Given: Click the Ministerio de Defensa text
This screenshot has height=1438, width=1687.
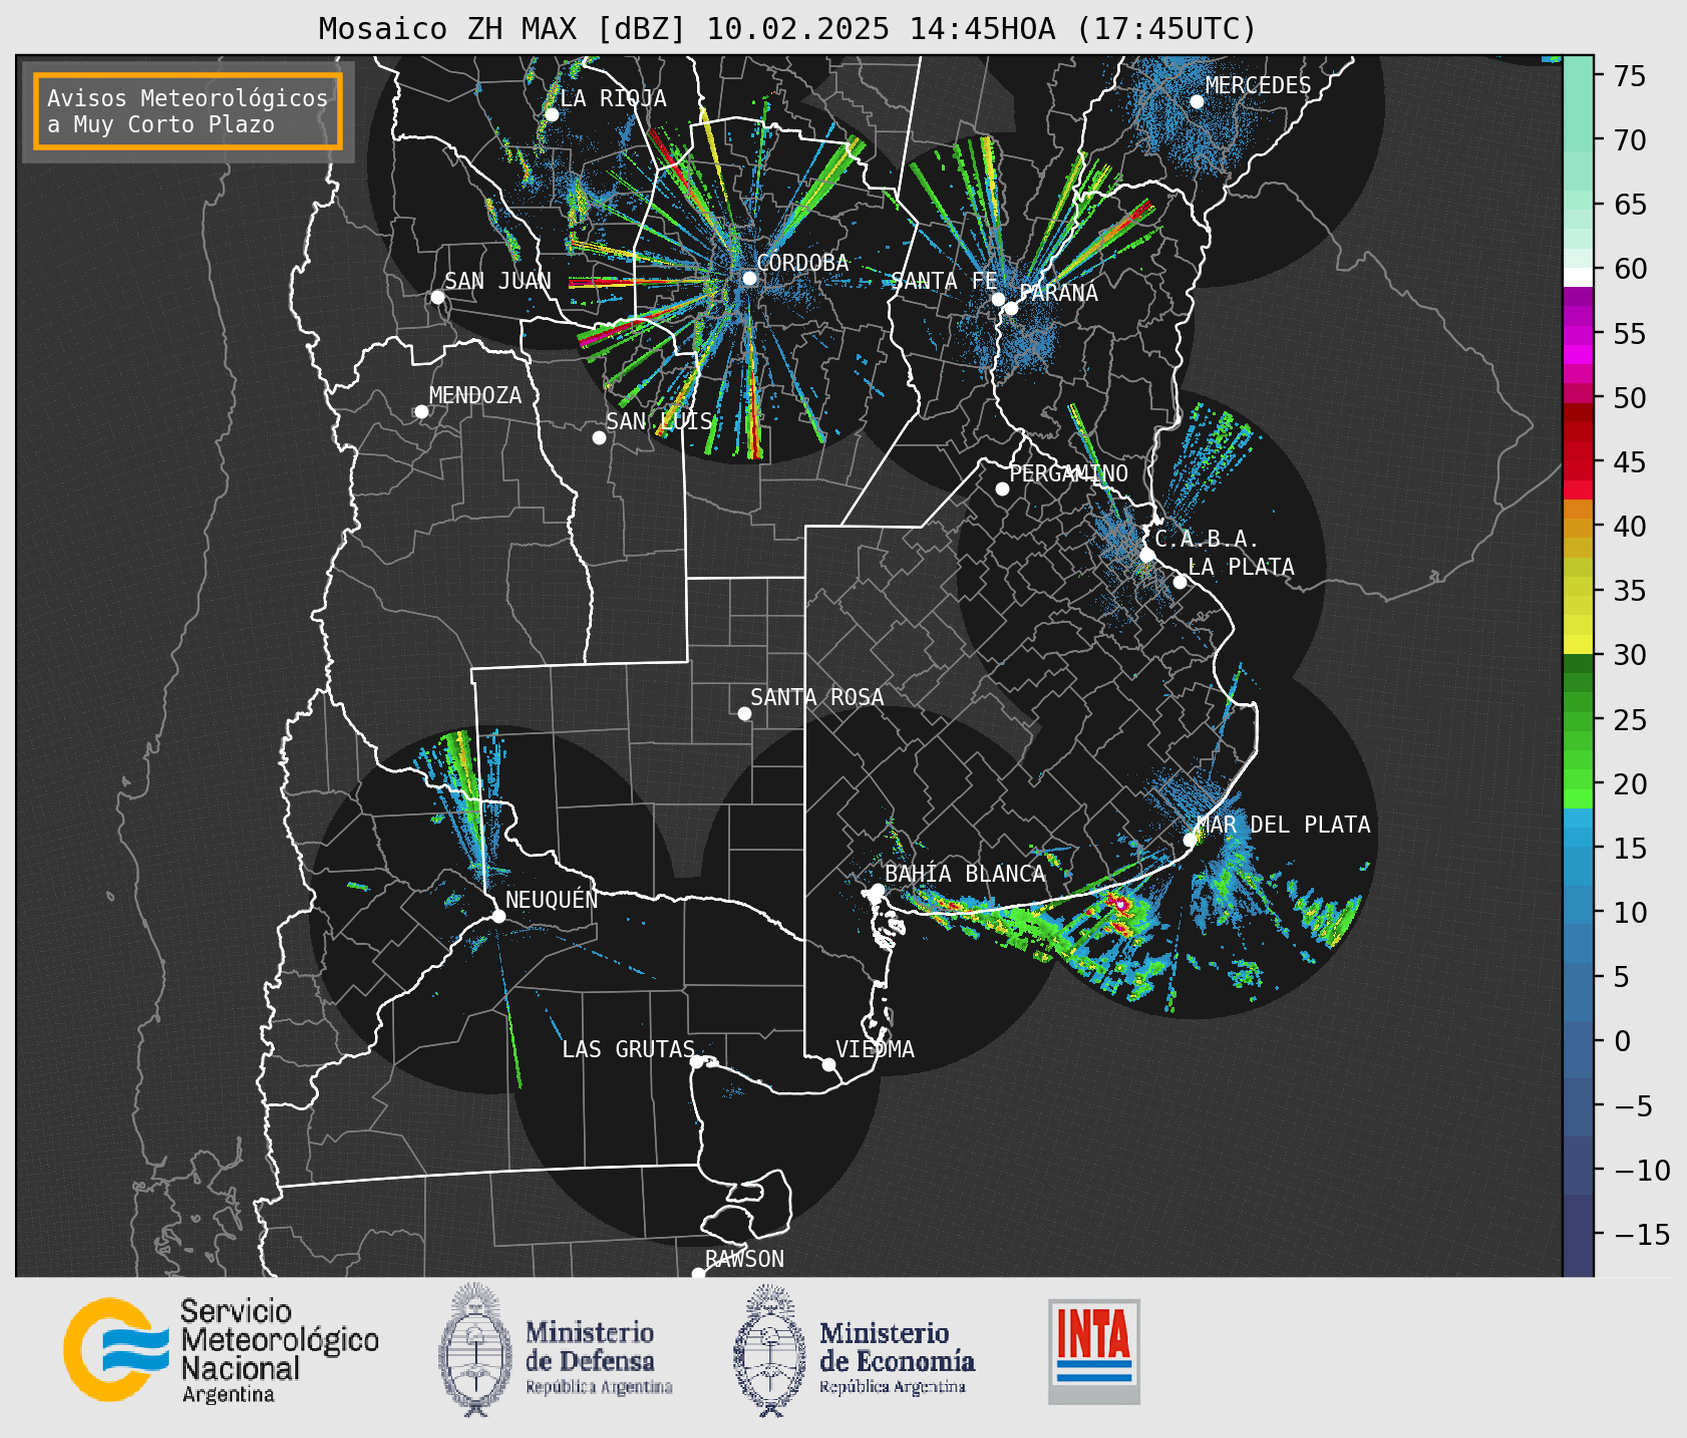Looking at the screenshot, I should (598, 1357).
